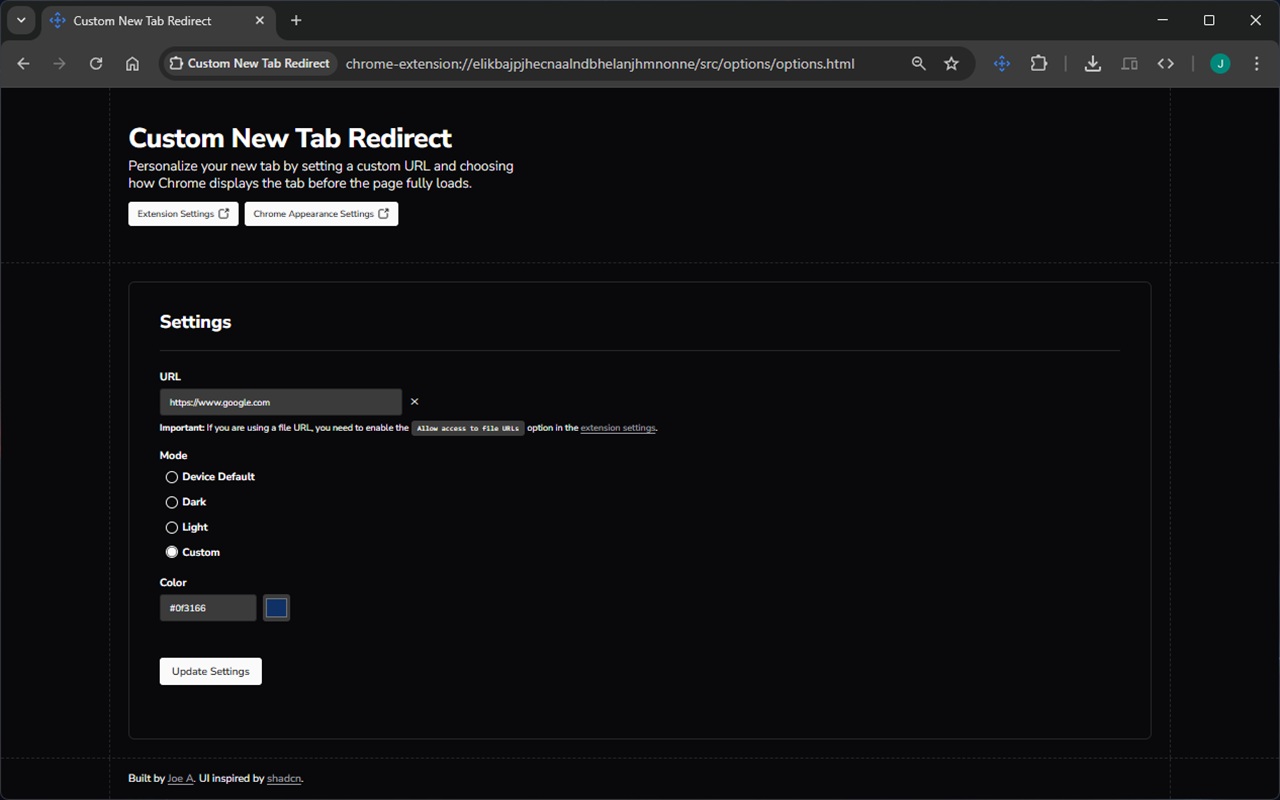Clear the URL field with the X icon
The width and height of the screenshot is (1280, 800).
[x=414, y=402]
